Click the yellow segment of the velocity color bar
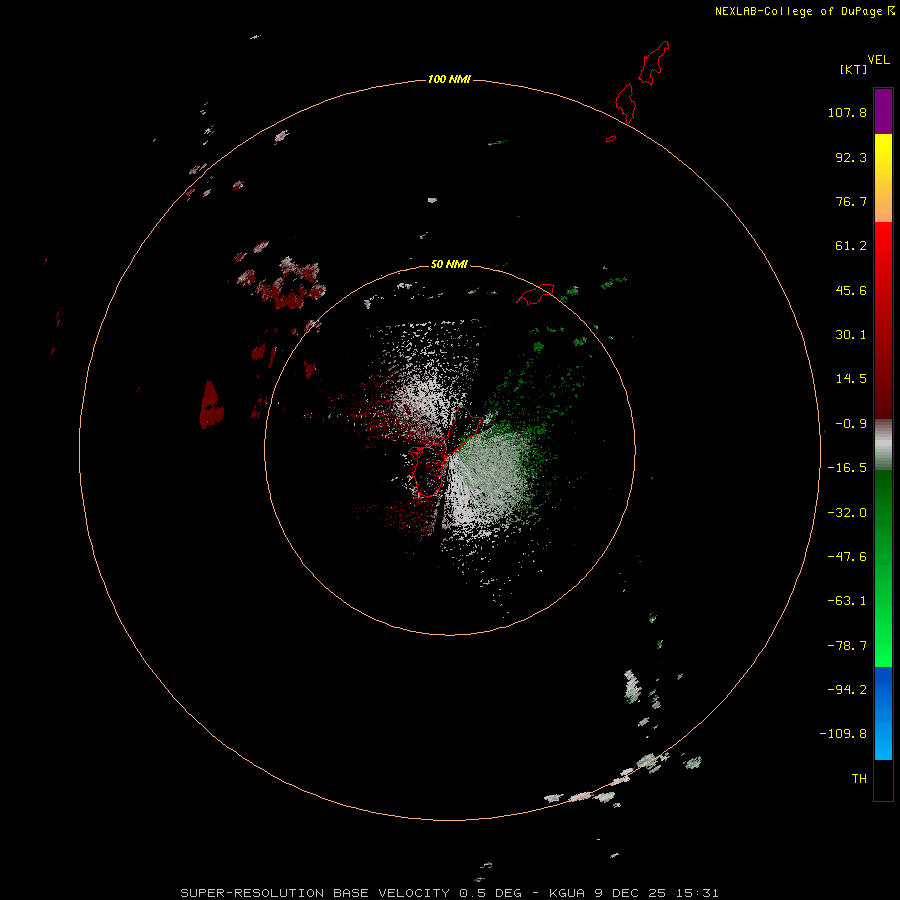900x900 pixels. (883, 178)
